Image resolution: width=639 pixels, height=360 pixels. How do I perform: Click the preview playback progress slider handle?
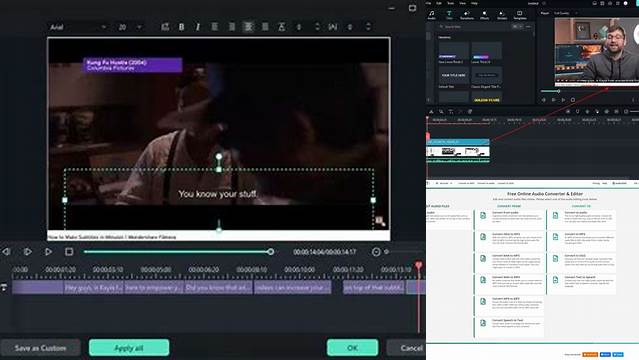(271, 252)
